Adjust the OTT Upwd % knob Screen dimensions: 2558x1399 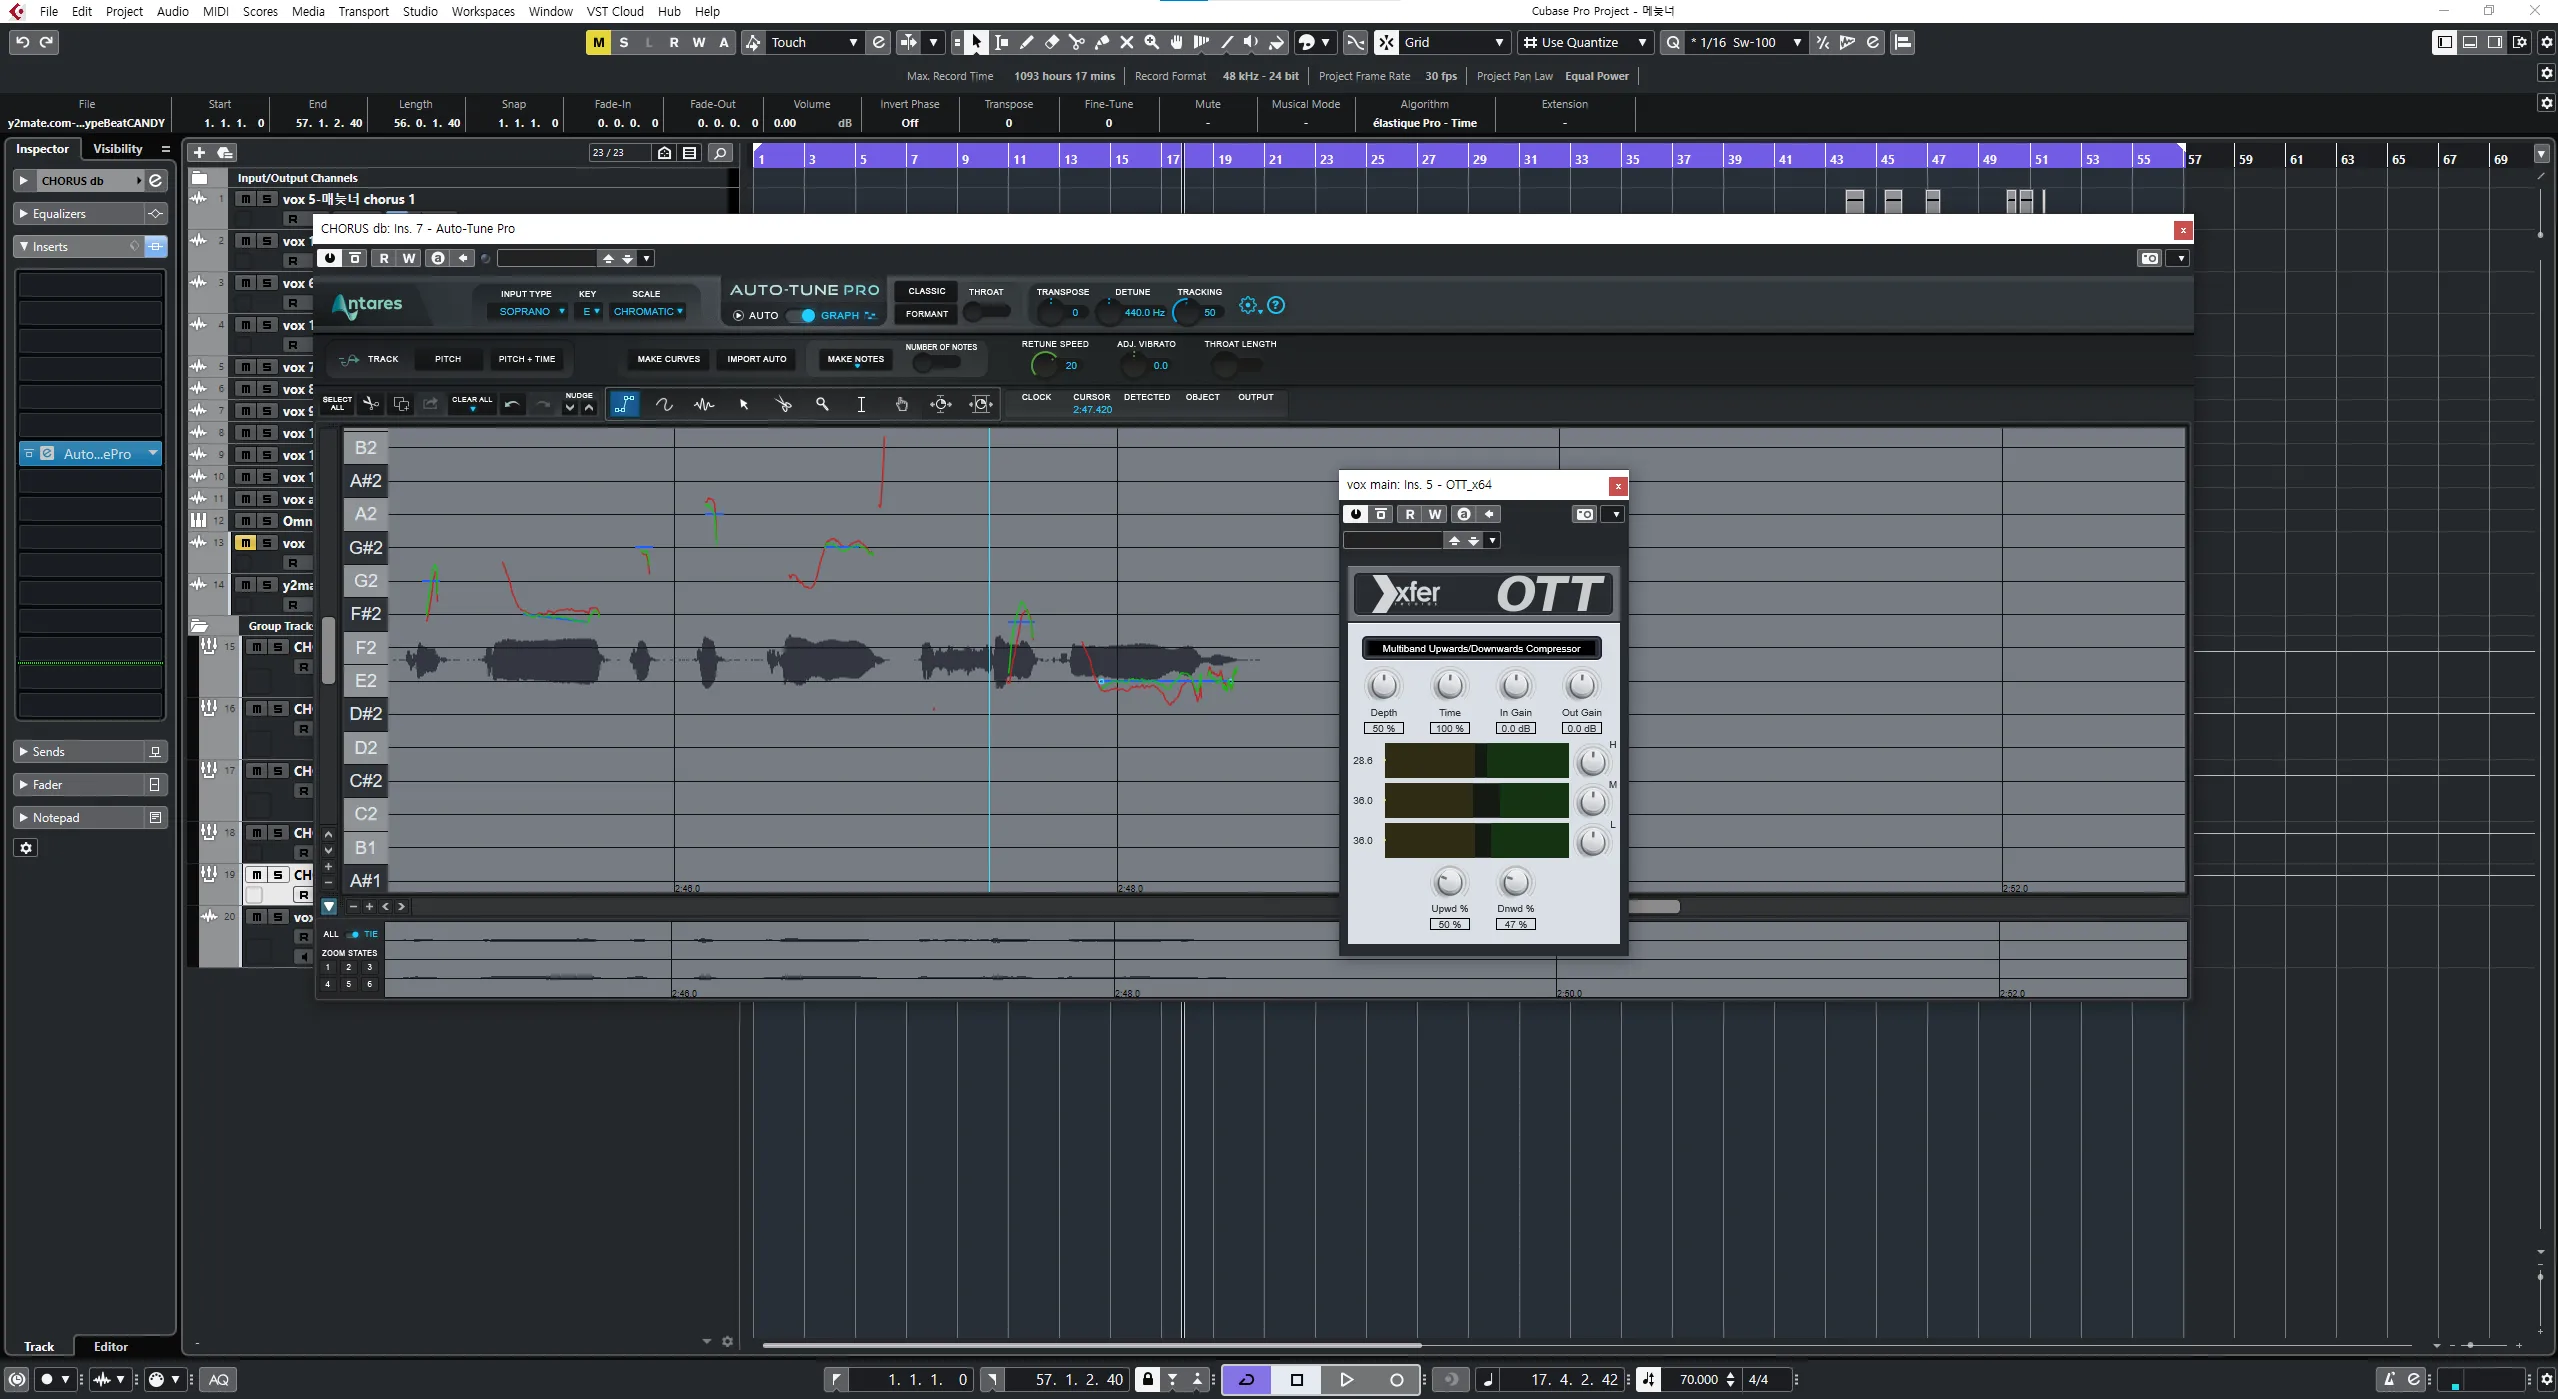[1450, 882]
